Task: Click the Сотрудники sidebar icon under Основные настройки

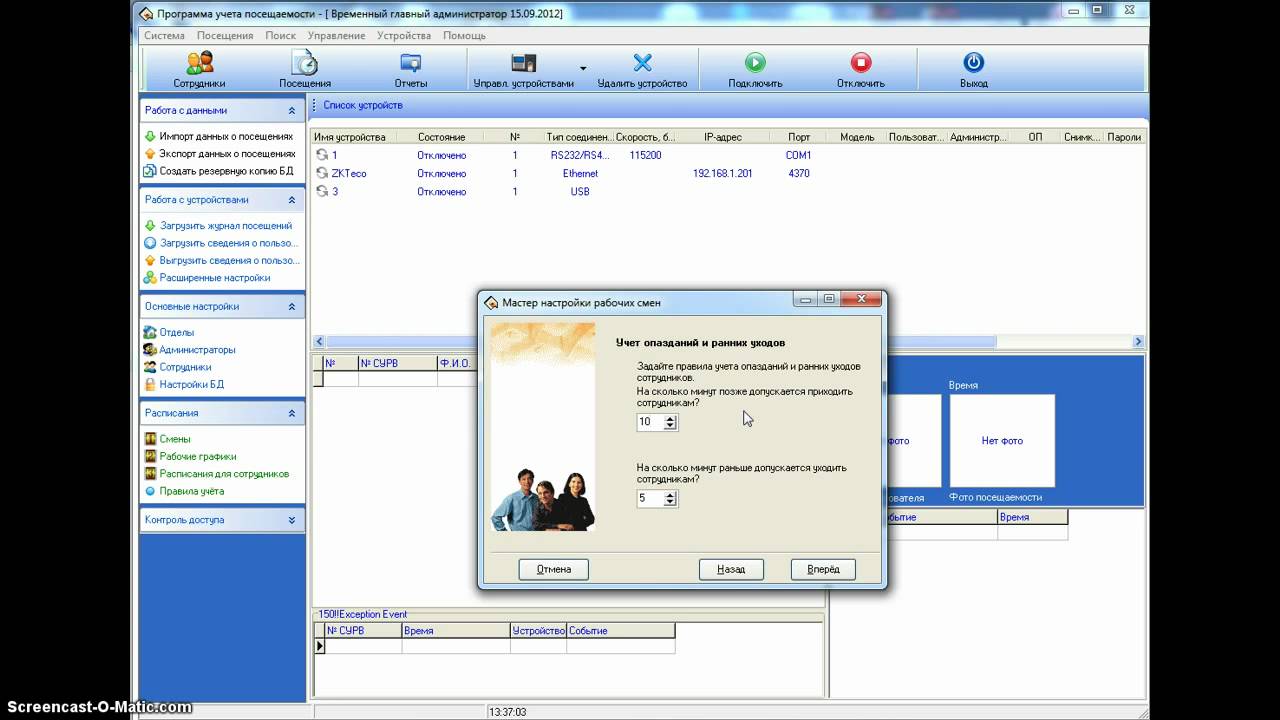Action: point(150,367)
